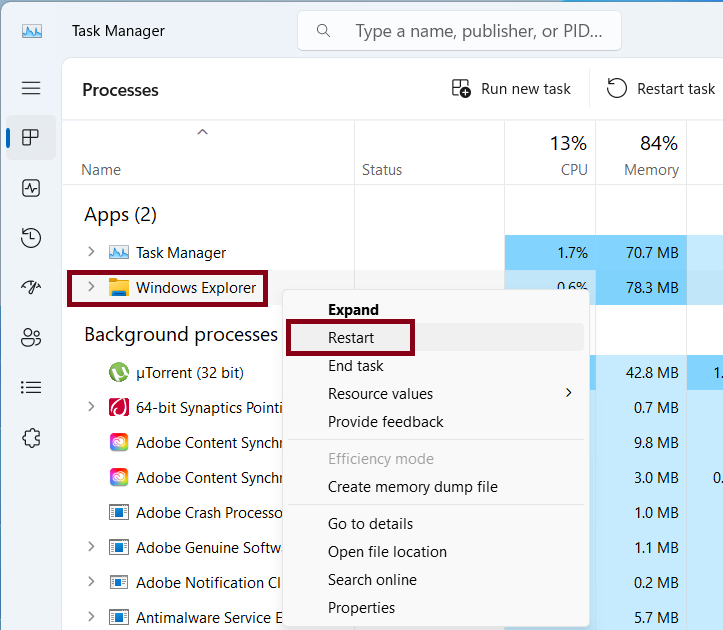Image resolution: width=723 pixels, height=630 pixels.
Task: Sort by the CPU column header
Action: pyautogui.click(x=574, y=170)
